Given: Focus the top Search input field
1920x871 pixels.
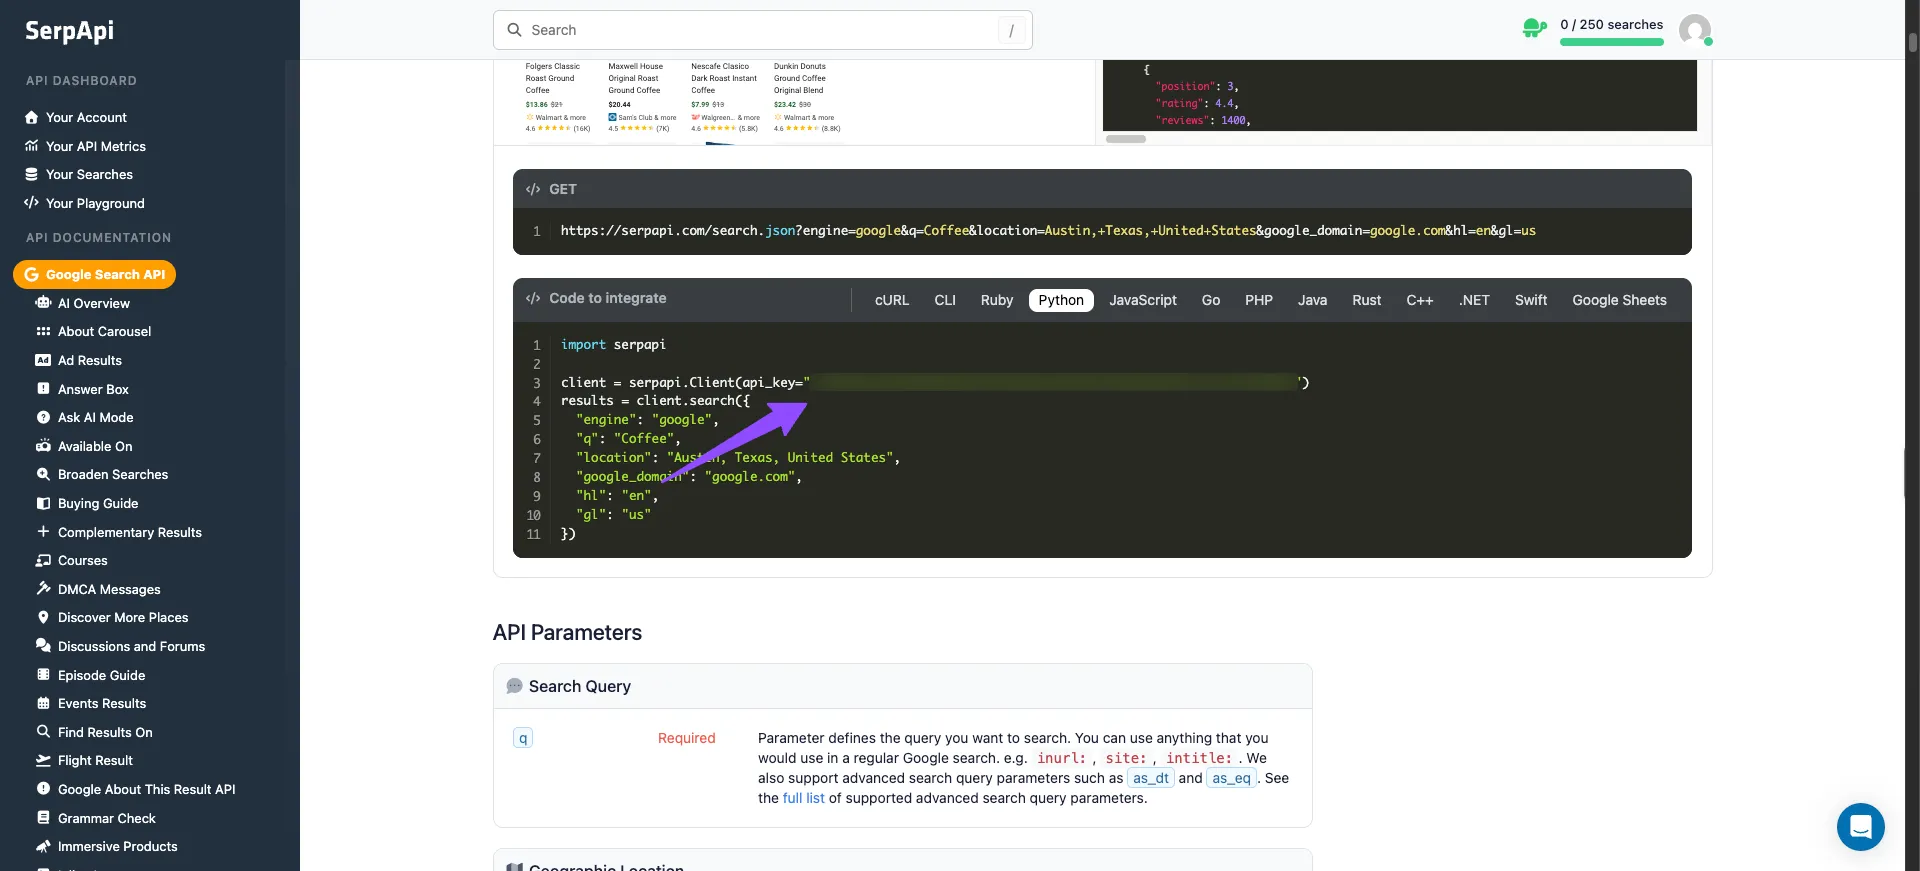Looking at the screenshot, I should (763, 30).
